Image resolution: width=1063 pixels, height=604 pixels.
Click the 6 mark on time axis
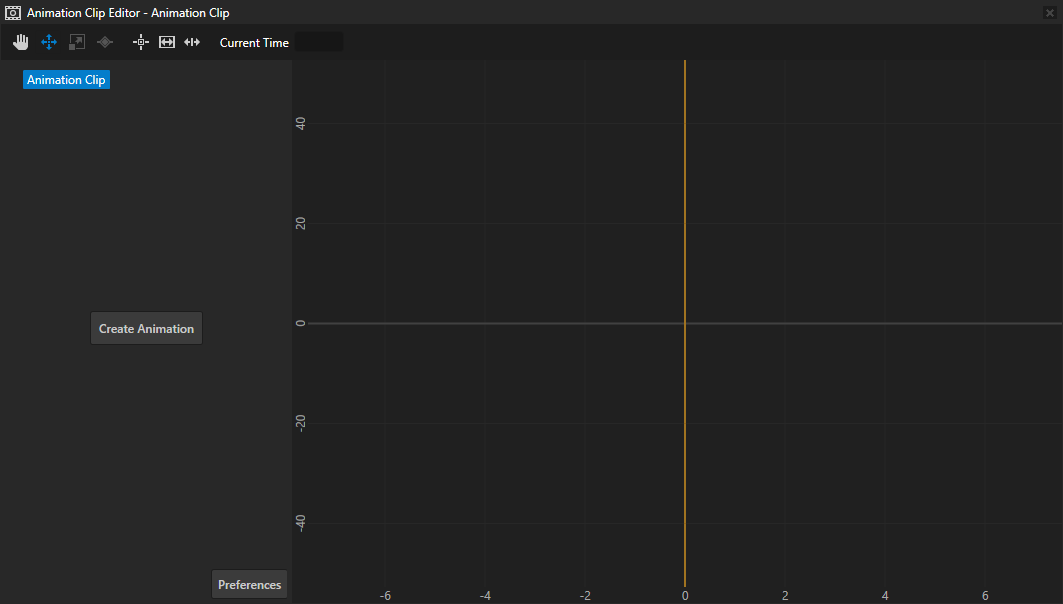click(x=985, y=596)
